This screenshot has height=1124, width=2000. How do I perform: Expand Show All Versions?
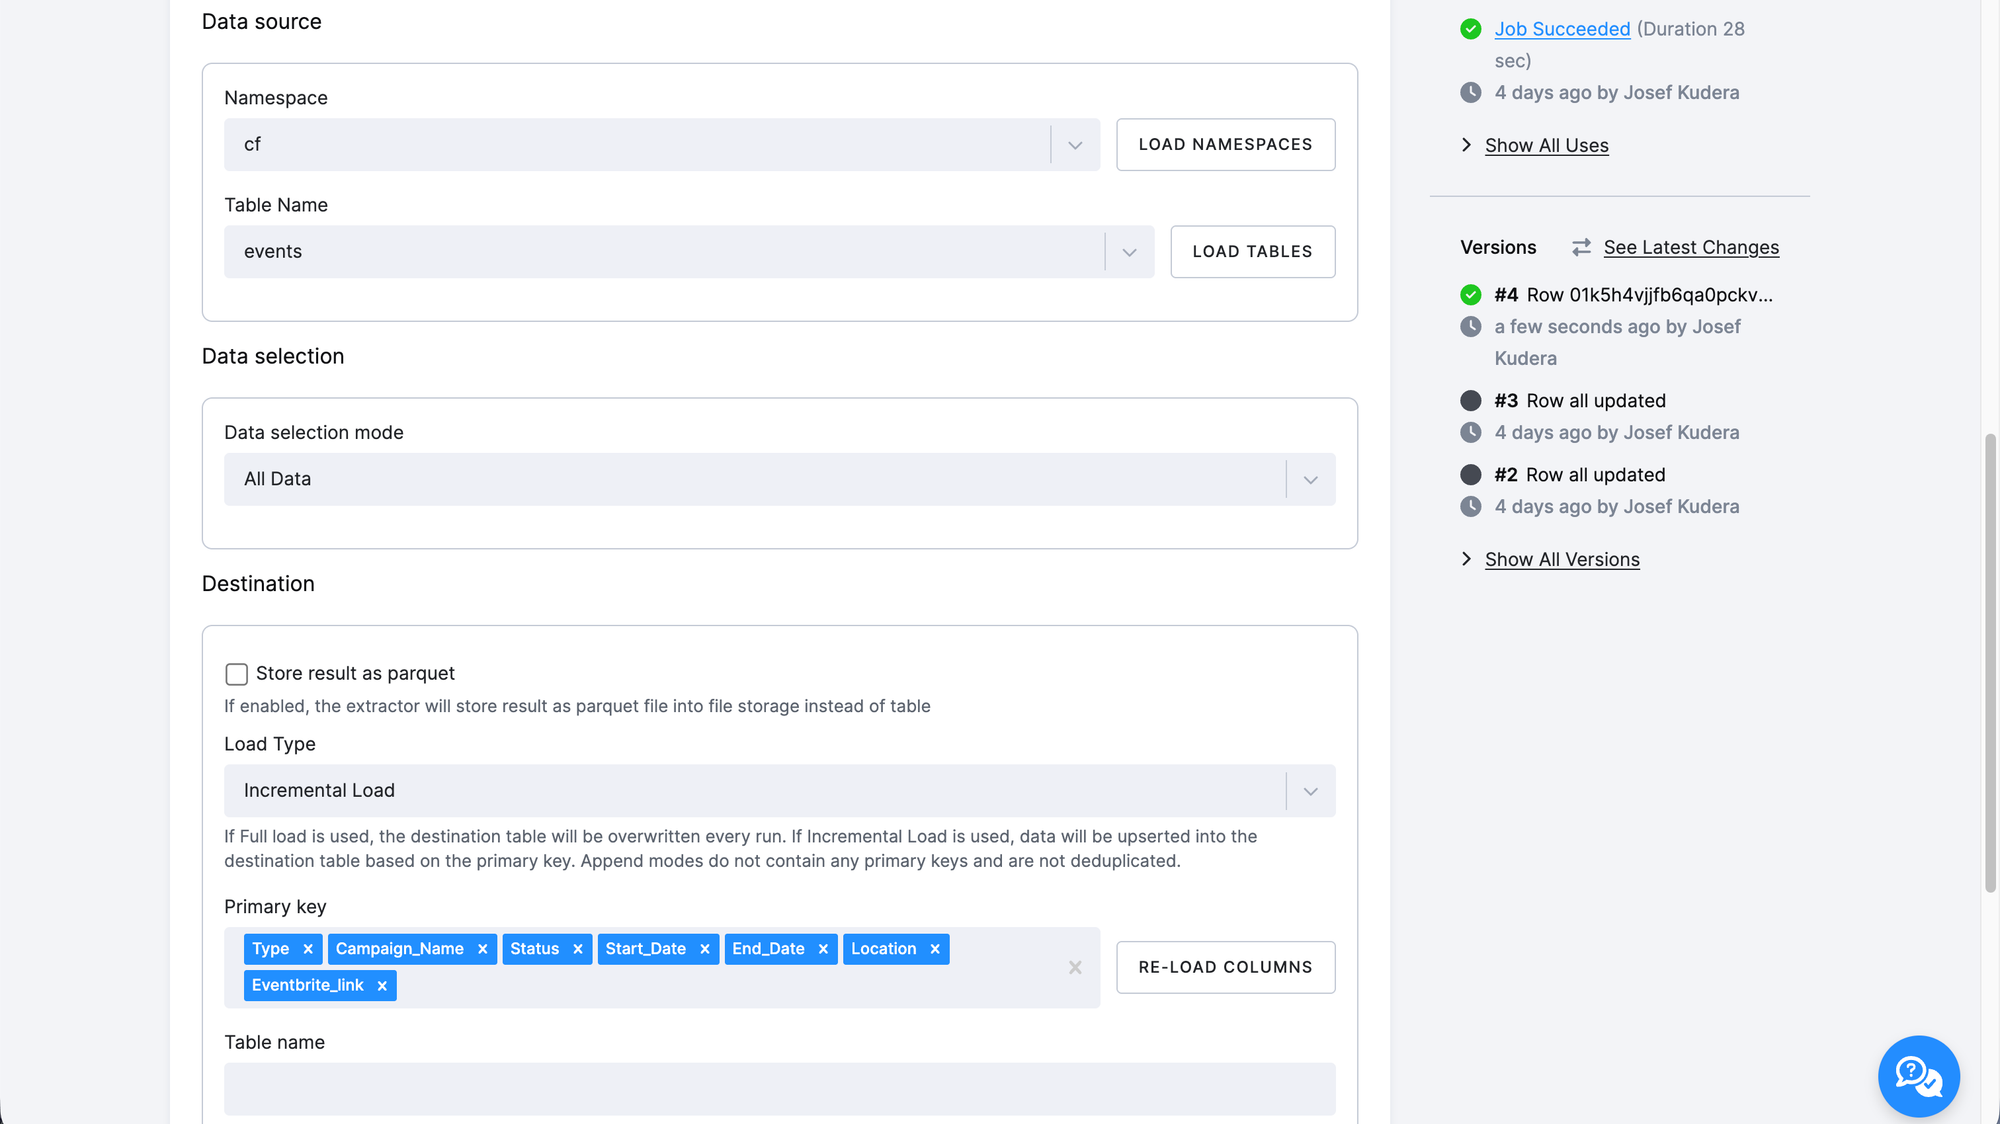[1561, 560]
